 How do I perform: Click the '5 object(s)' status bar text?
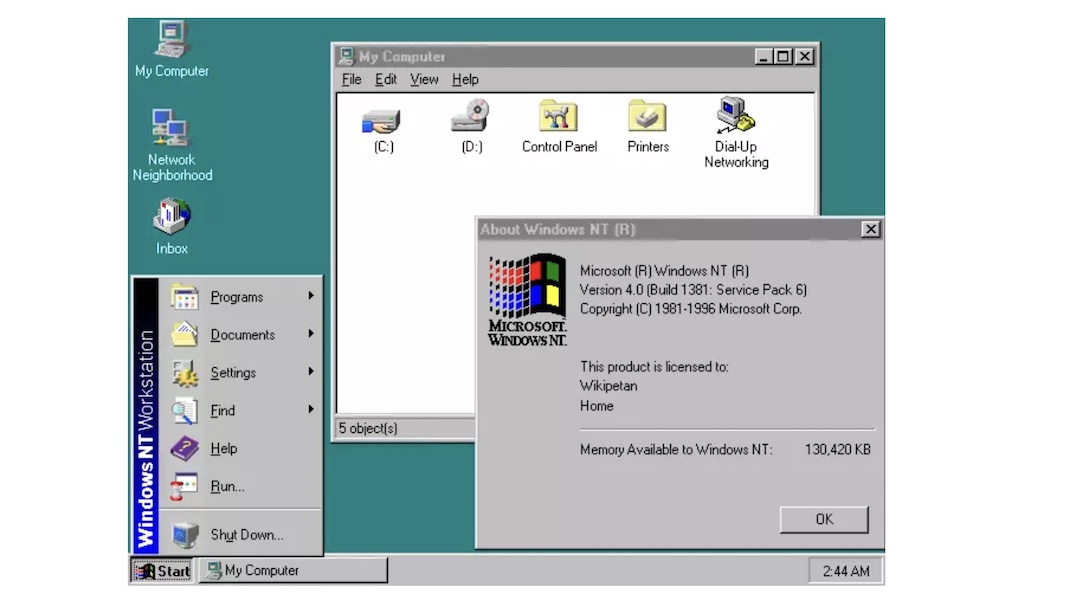coord(368,428)
